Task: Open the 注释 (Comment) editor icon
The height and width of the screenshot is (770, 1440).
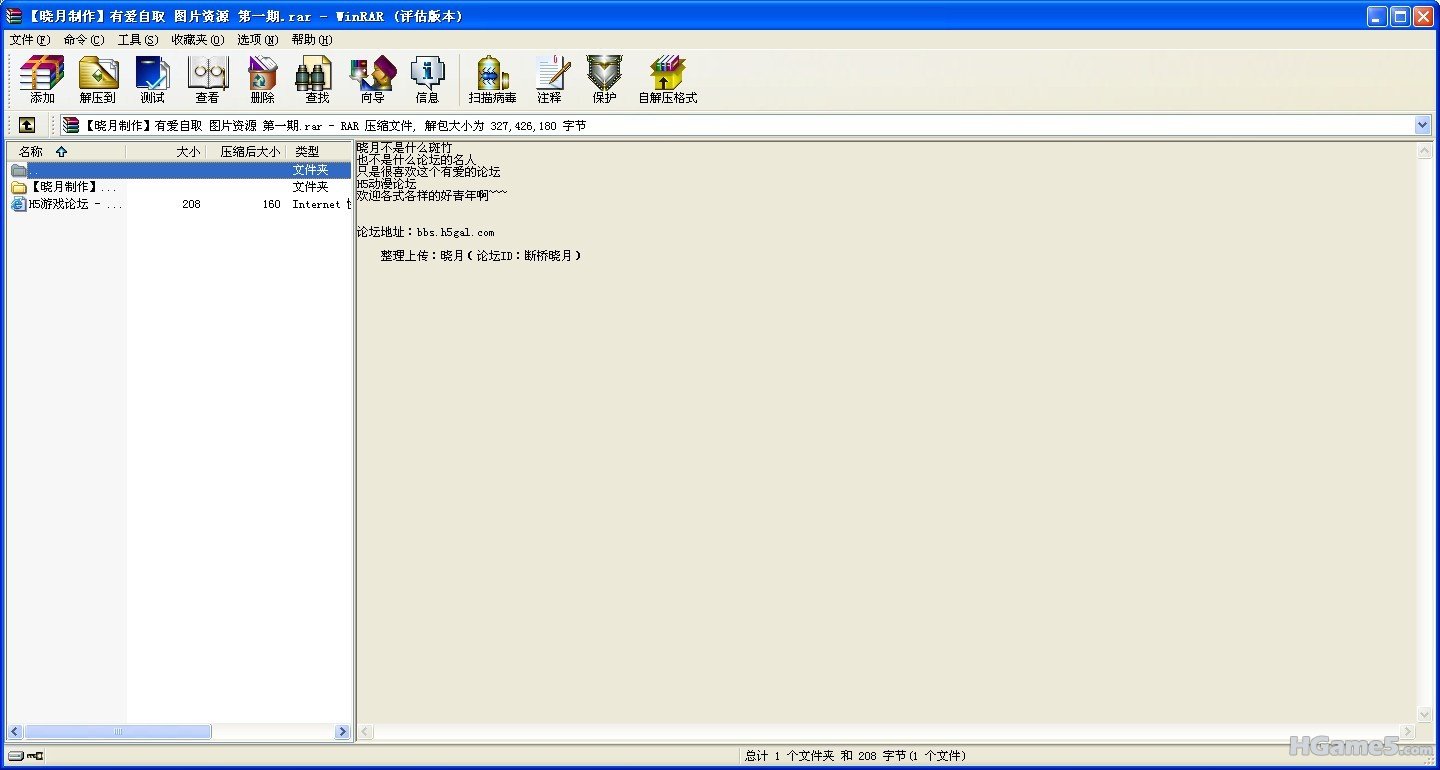Action: pyautogui.click(x=549, y=79)
